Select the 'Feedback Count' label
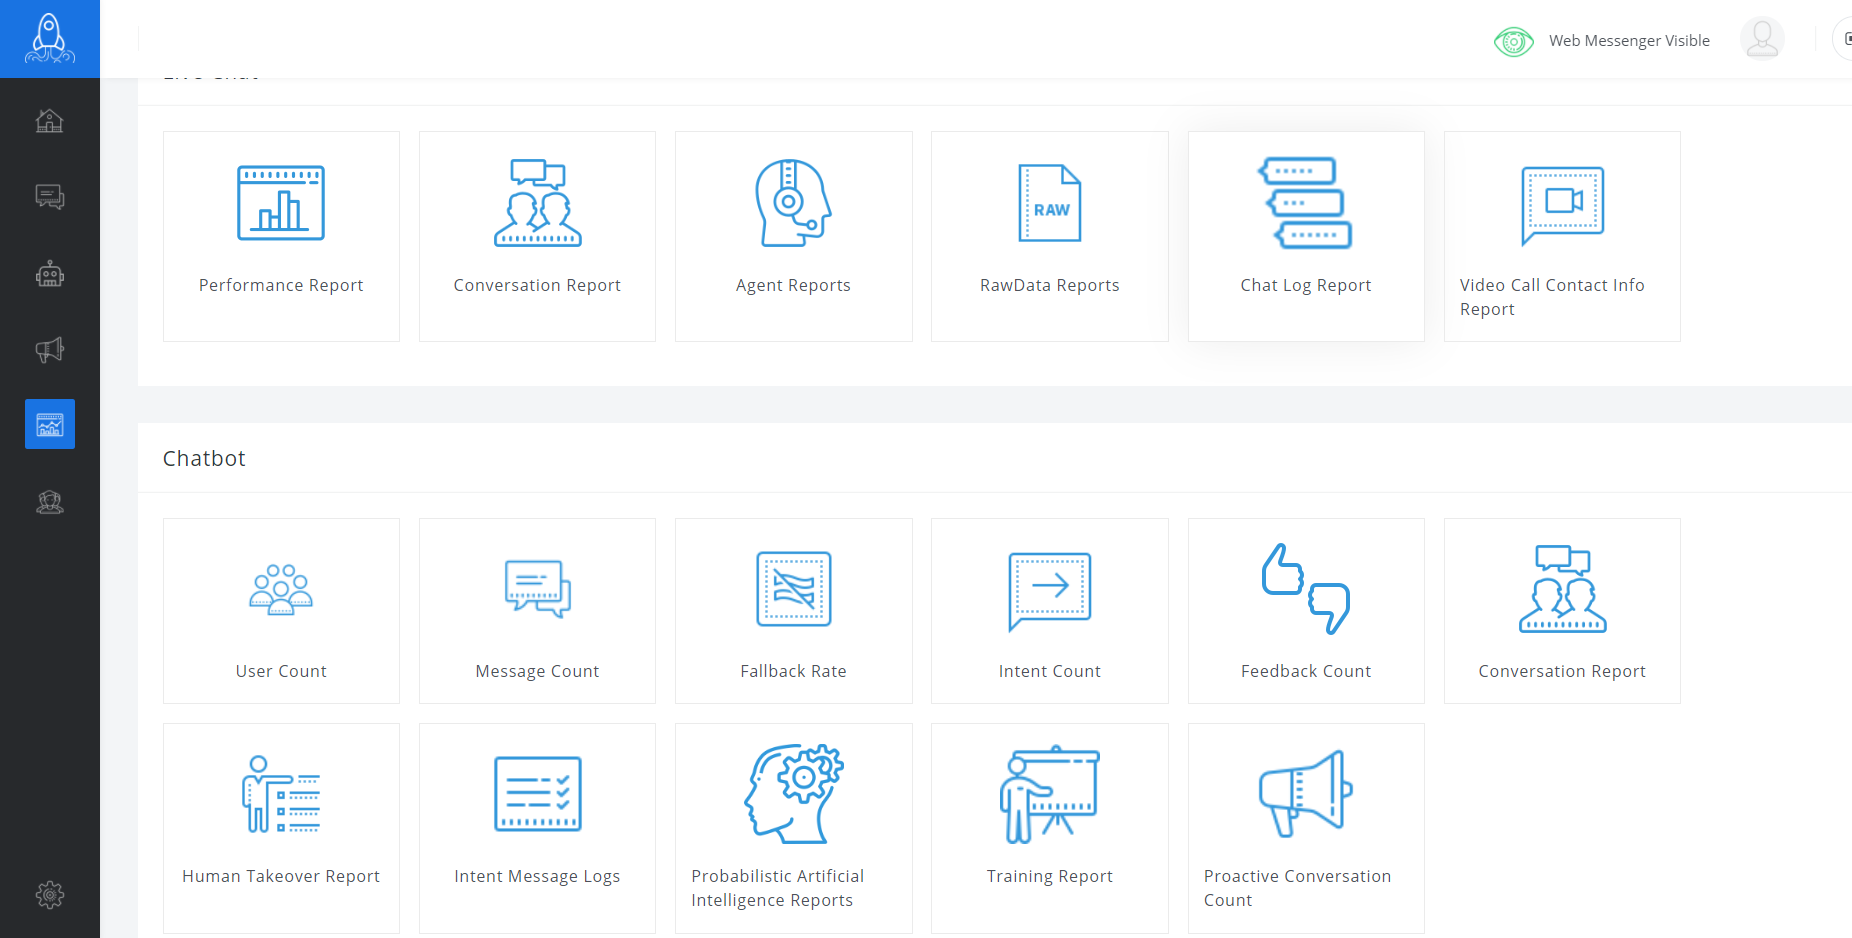The height and width of the screenshot is (938, 1852). tap(1306, 671)
